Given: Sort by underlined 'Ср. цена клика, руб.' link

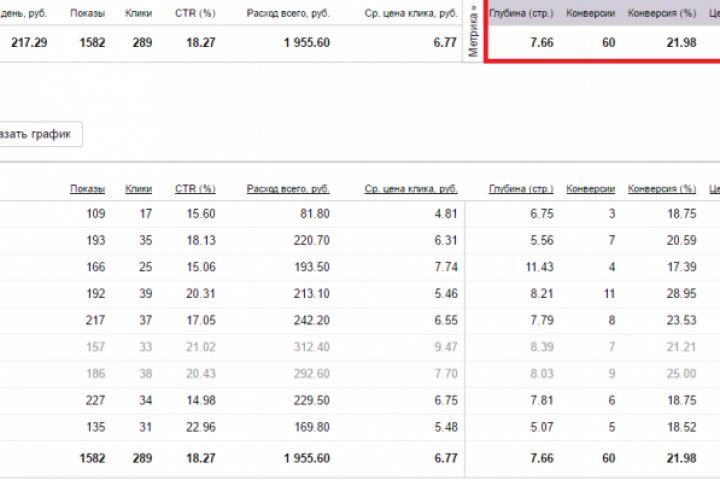Looking at the screenshot, I should coord(411,189).
